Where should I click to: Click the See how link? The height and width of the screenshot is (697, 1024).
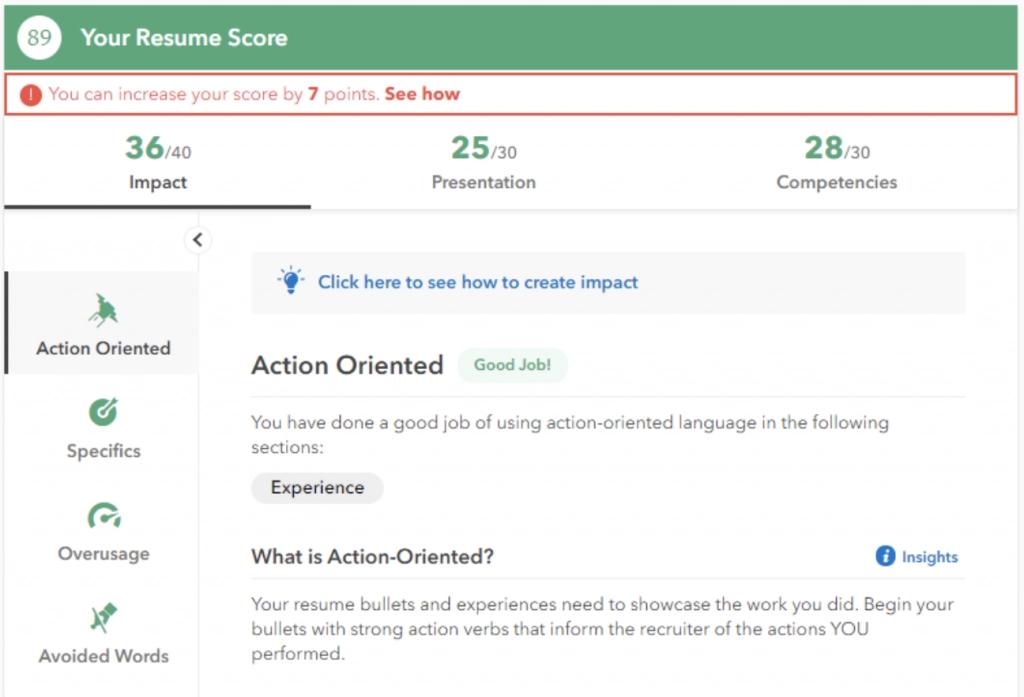pos(422,94)
